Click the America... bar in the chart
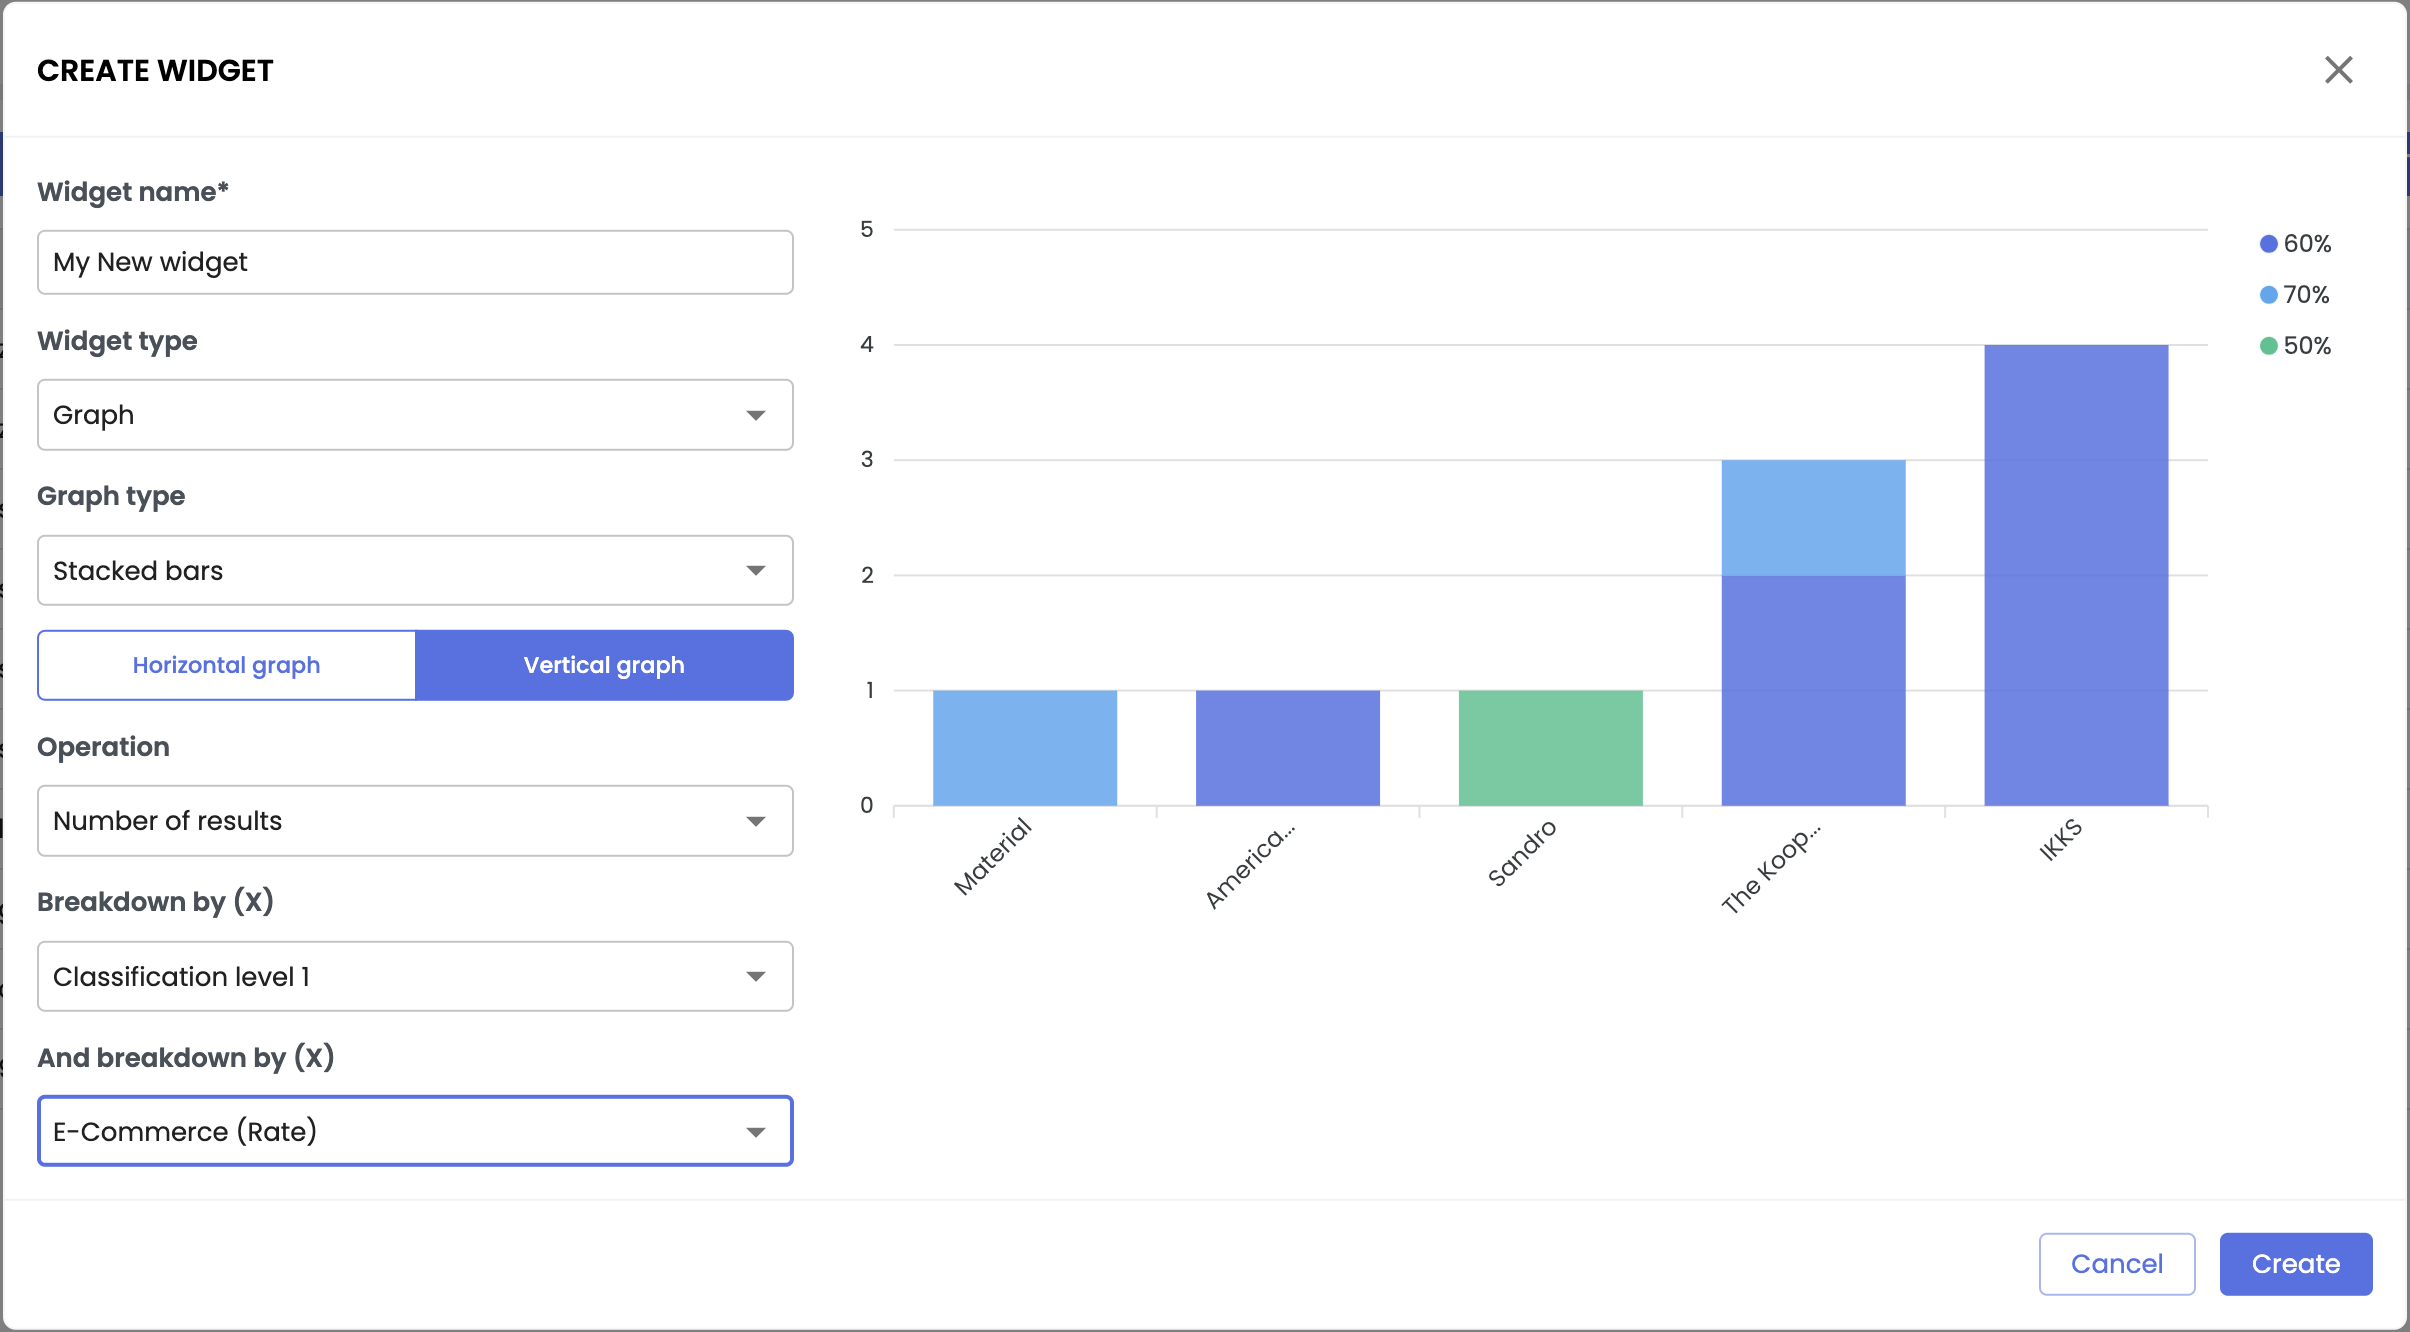This screenshot has height=1332, width=2410. click(x=1288, y=748)
